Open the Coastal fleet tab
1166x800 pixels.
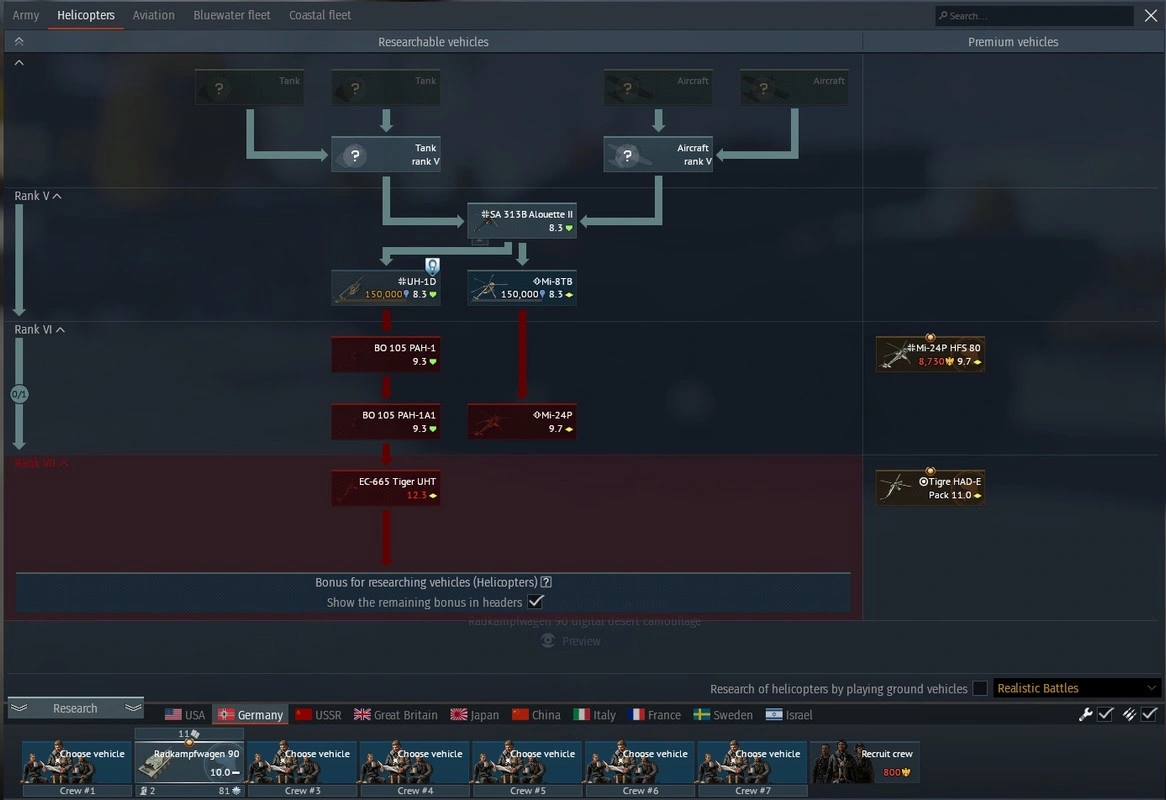point(320,15)
